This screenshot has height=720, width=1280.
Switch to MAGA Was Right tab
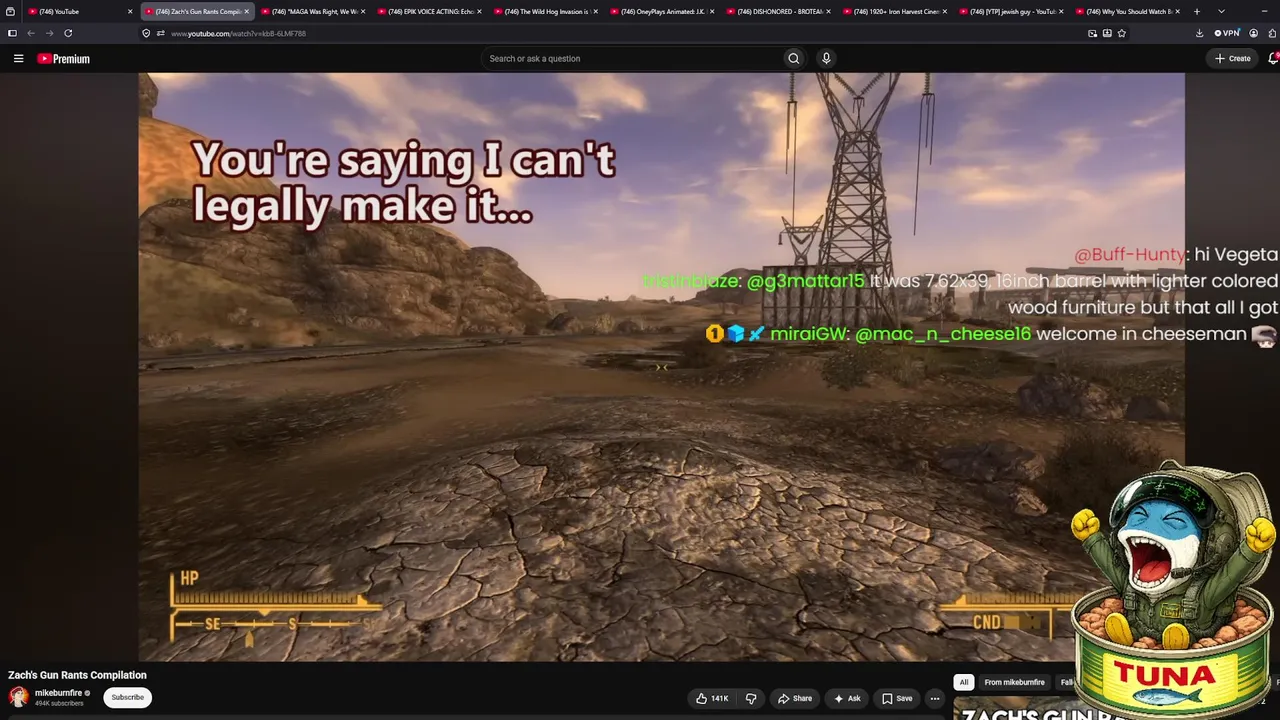point(313,11)
